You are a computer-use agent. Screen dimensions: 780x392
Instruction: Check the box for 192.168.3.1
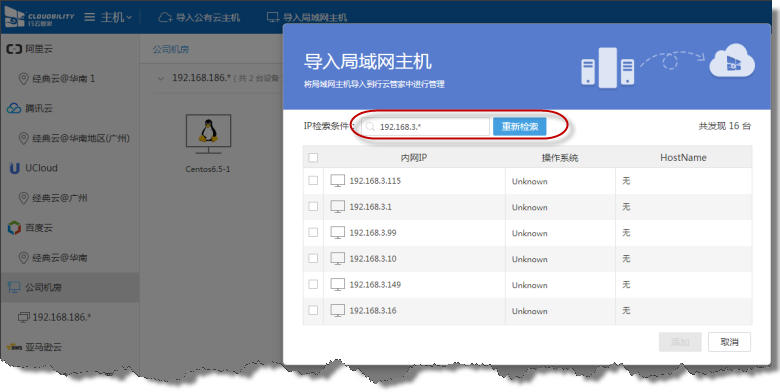pos(313,206)
